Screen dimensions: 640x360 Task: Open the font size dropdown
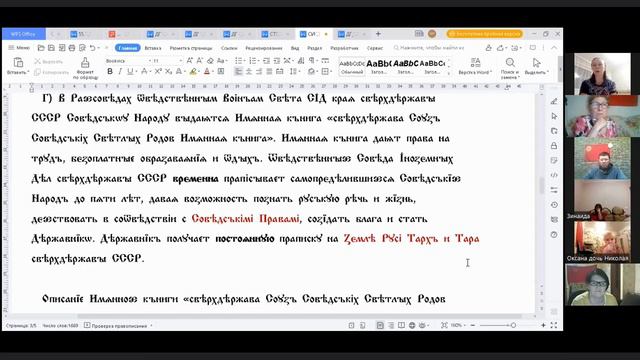[x=180, y=61]
